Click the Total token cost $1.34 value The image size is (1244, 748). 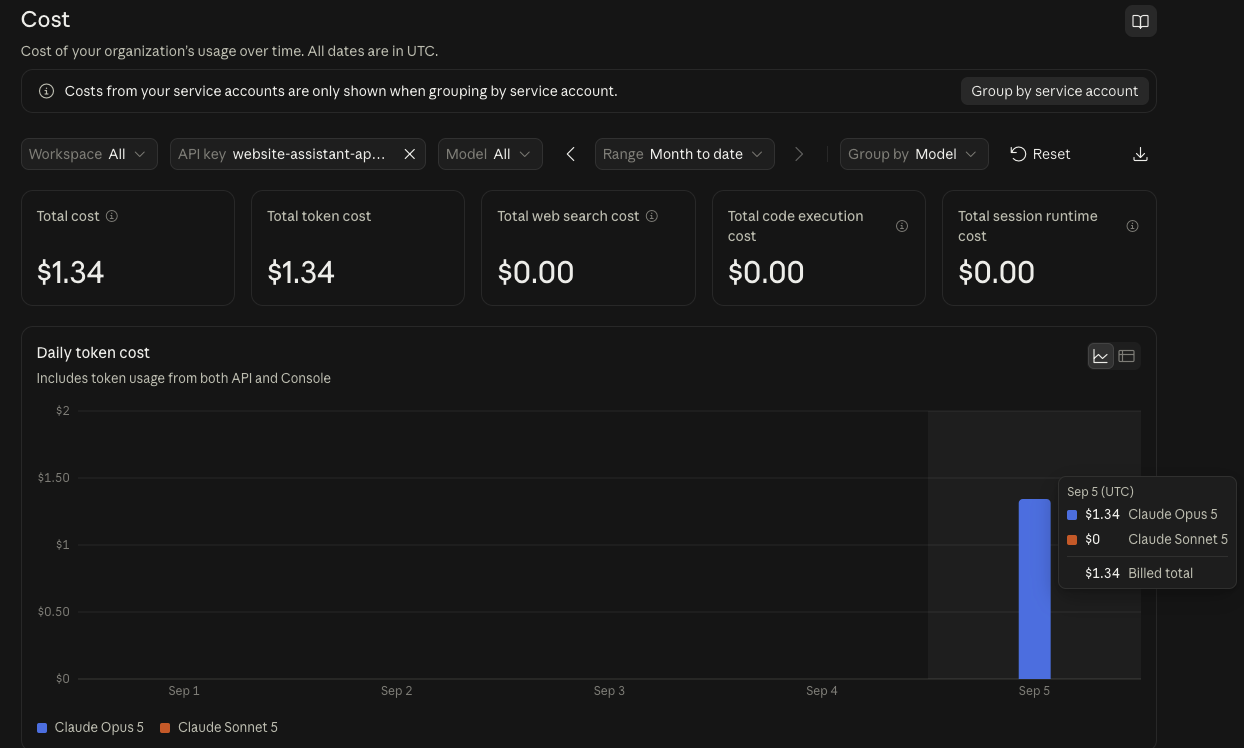pyautogui.click(x=301, y=272)
